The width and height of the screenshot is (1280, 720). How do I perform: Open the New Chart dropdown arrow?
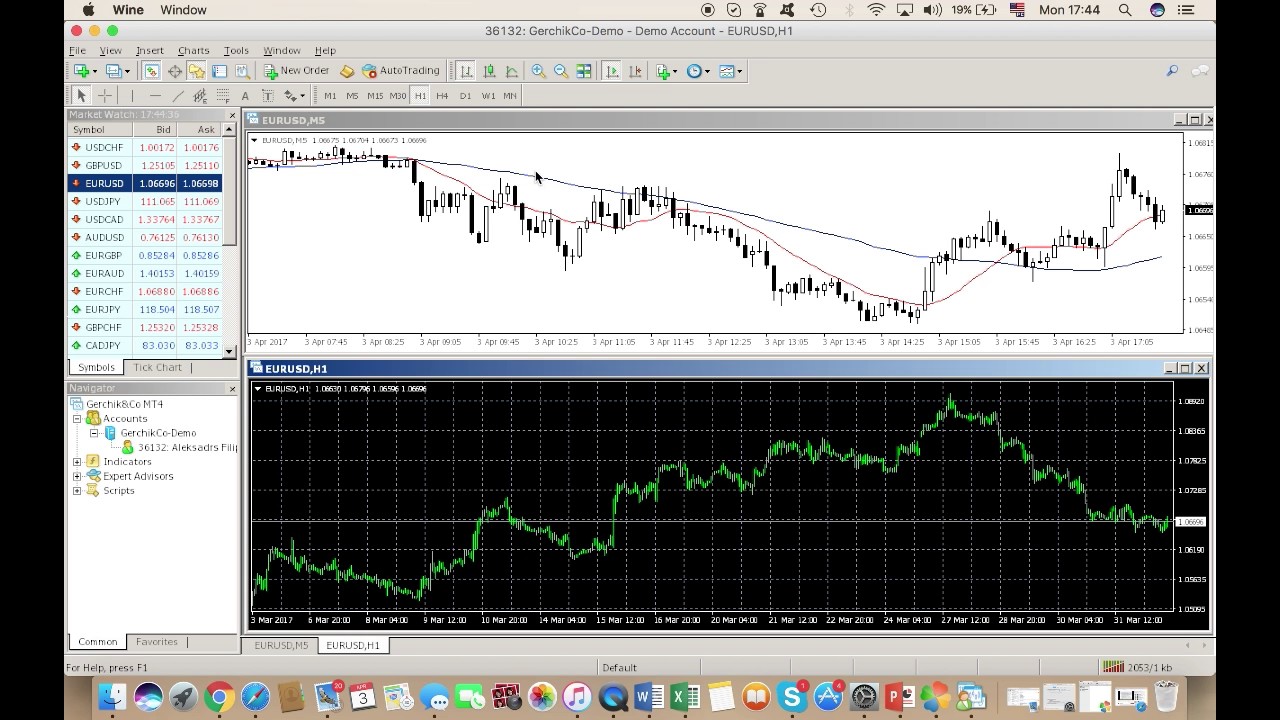(95, 71)
